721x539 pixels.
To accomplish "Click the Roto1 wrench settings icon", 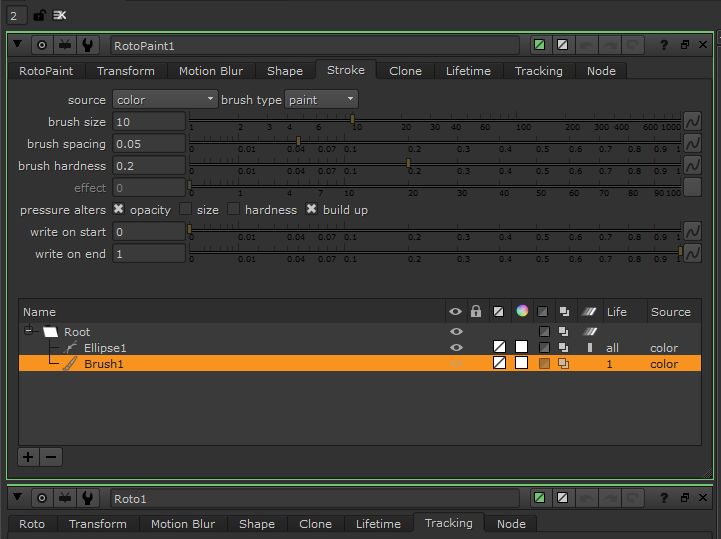I will 87,498.
